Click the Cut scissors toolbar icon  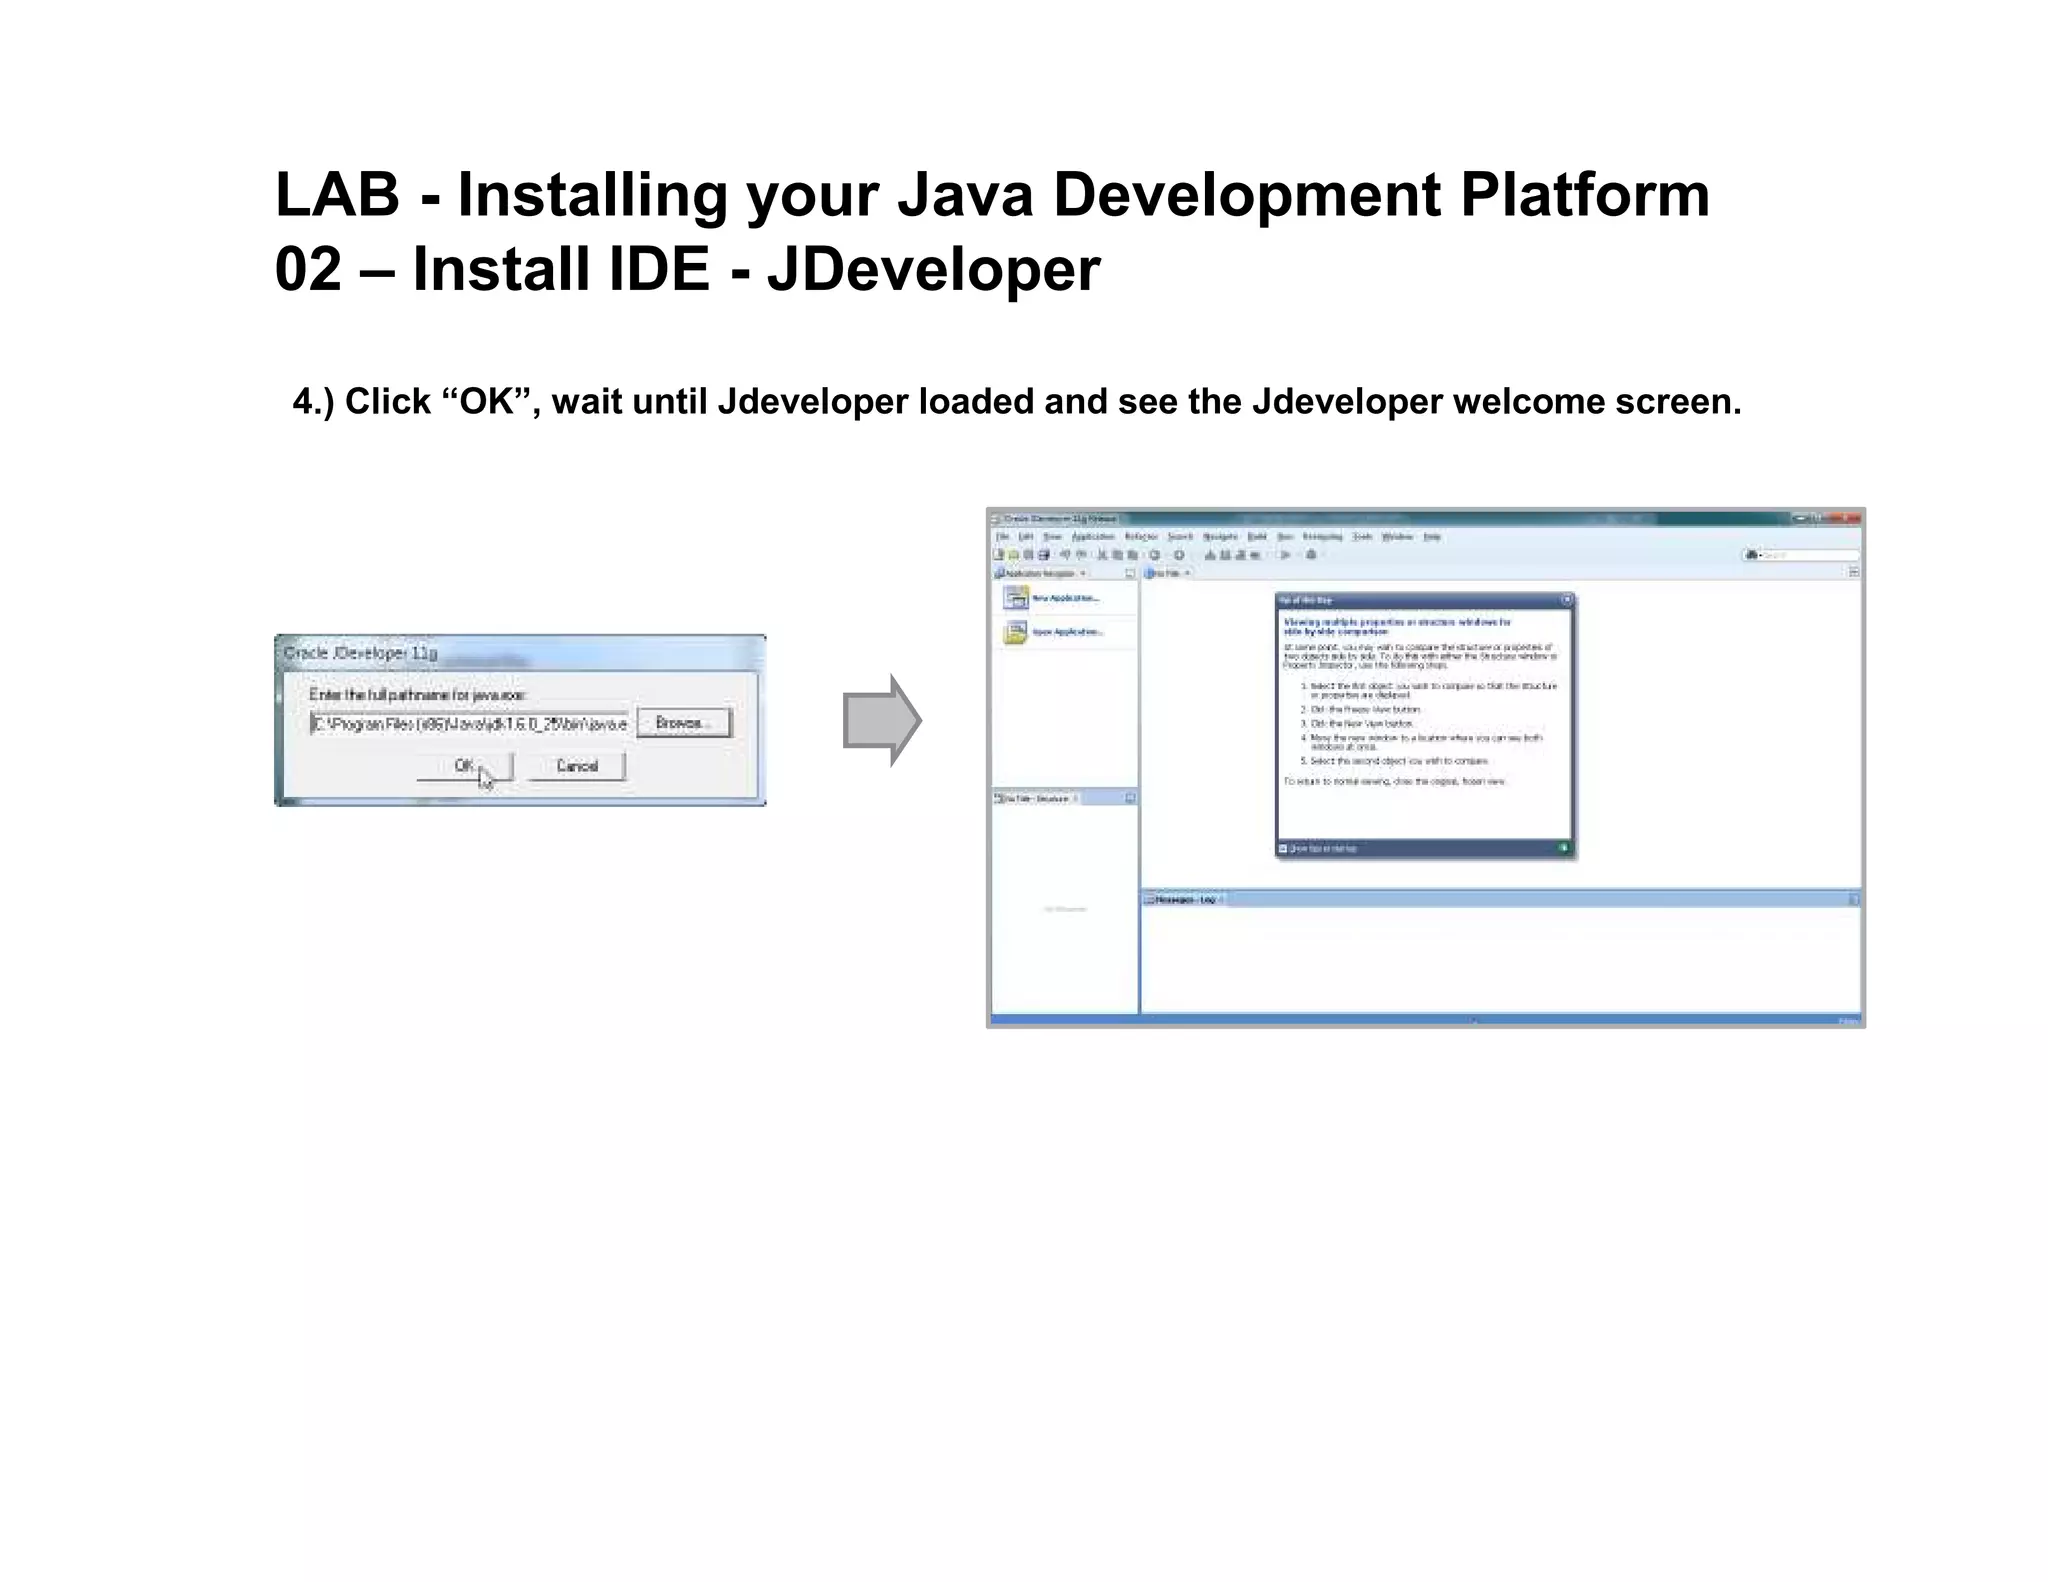click(1102, 555)
